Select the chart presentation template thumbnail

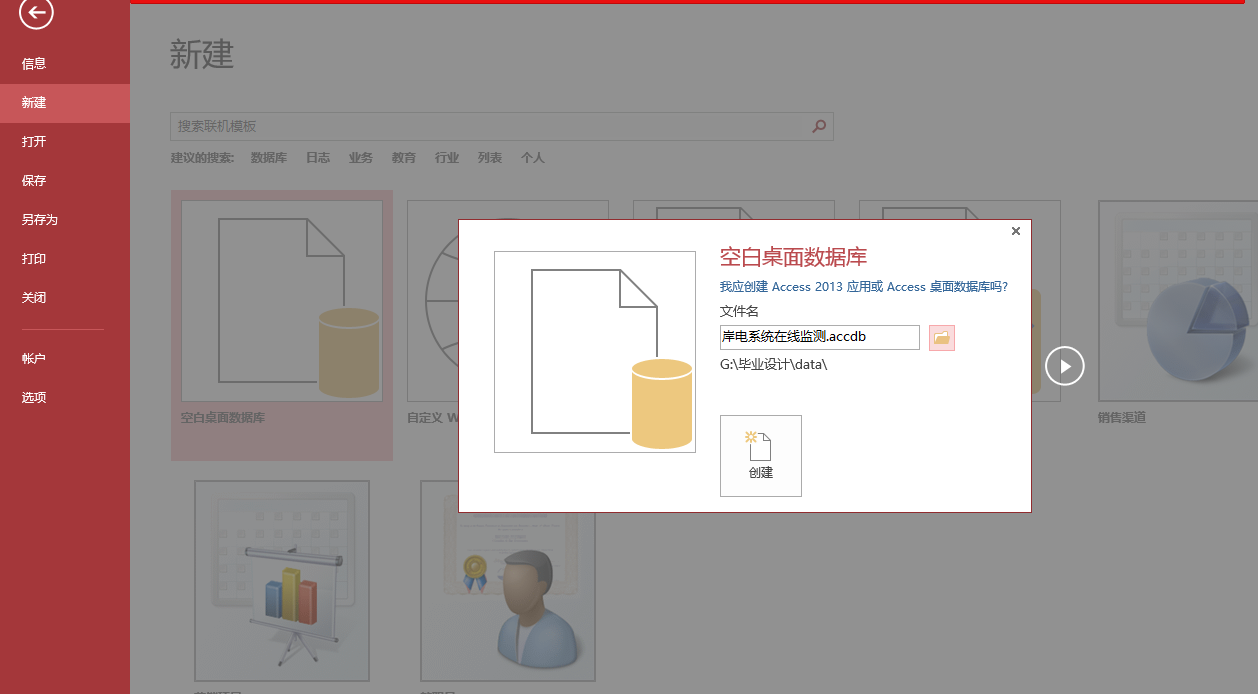(x=282, y=581)
